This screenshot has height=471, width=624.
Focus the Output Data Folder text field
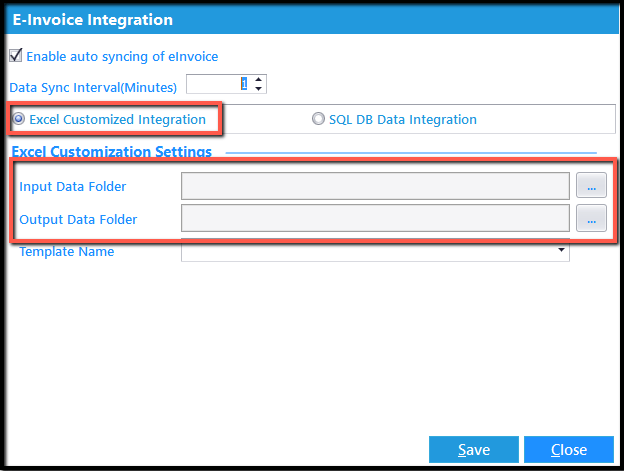click(x=375, y=218)
